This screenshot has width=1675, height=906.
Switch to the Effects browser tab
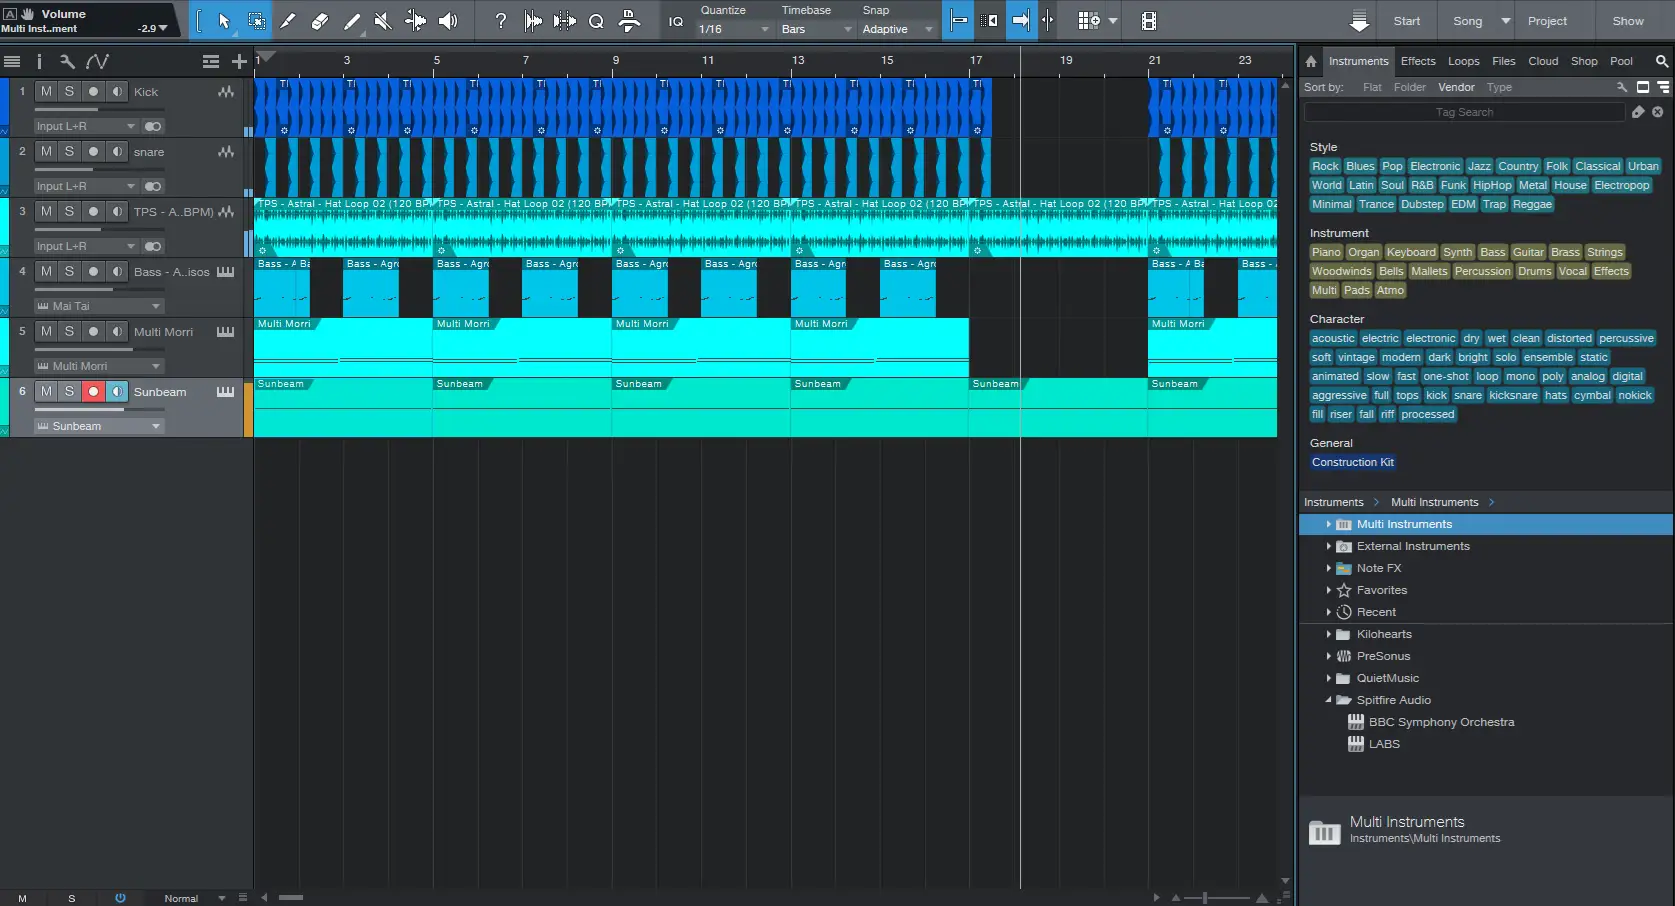(1417, 61)
